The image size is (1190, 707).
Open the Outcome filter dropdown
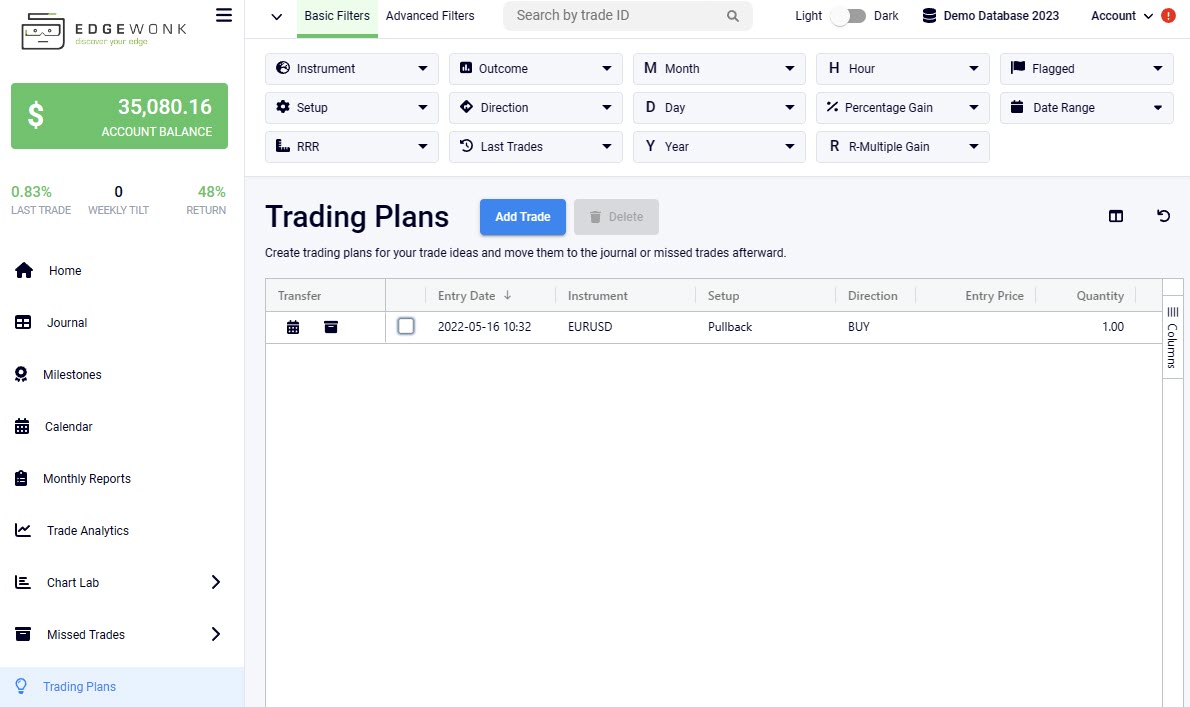pyautogui.click(x=536, y=68)
